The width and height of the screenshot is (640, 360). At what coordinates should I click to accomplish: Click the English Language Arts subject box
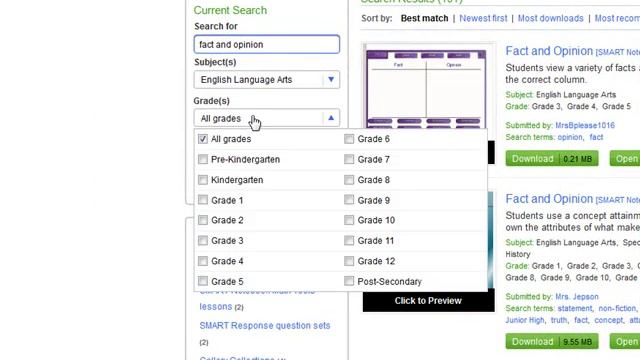tap(267, 80)
